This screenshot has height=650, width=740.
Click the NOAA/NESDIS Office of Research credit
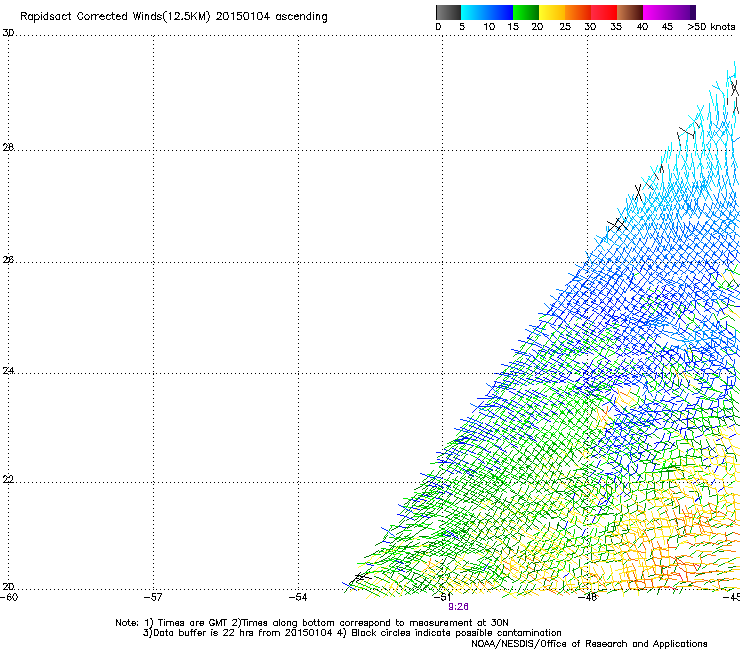(x=589, y=643)
